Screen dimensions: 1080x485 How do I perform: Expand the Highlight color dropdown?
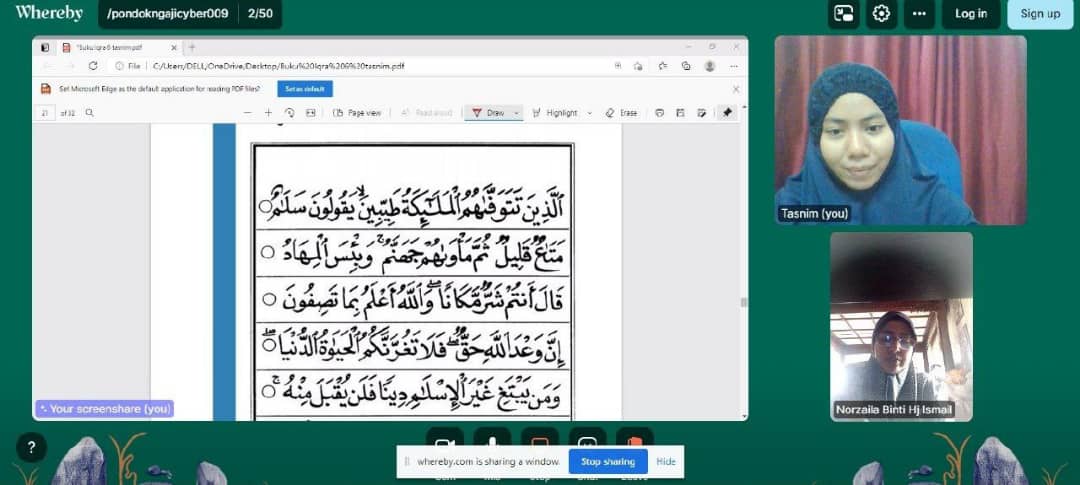590,113
